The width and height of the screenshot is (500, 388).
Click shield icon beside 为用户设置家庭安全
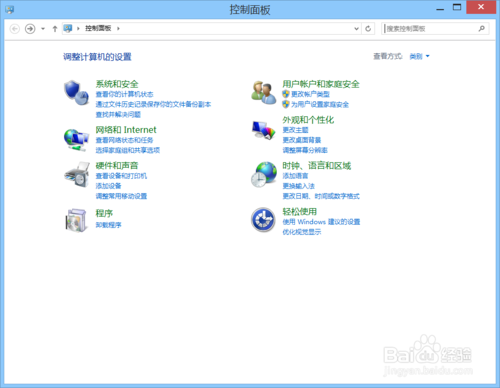pyautogui.click(x=286, y=104)
